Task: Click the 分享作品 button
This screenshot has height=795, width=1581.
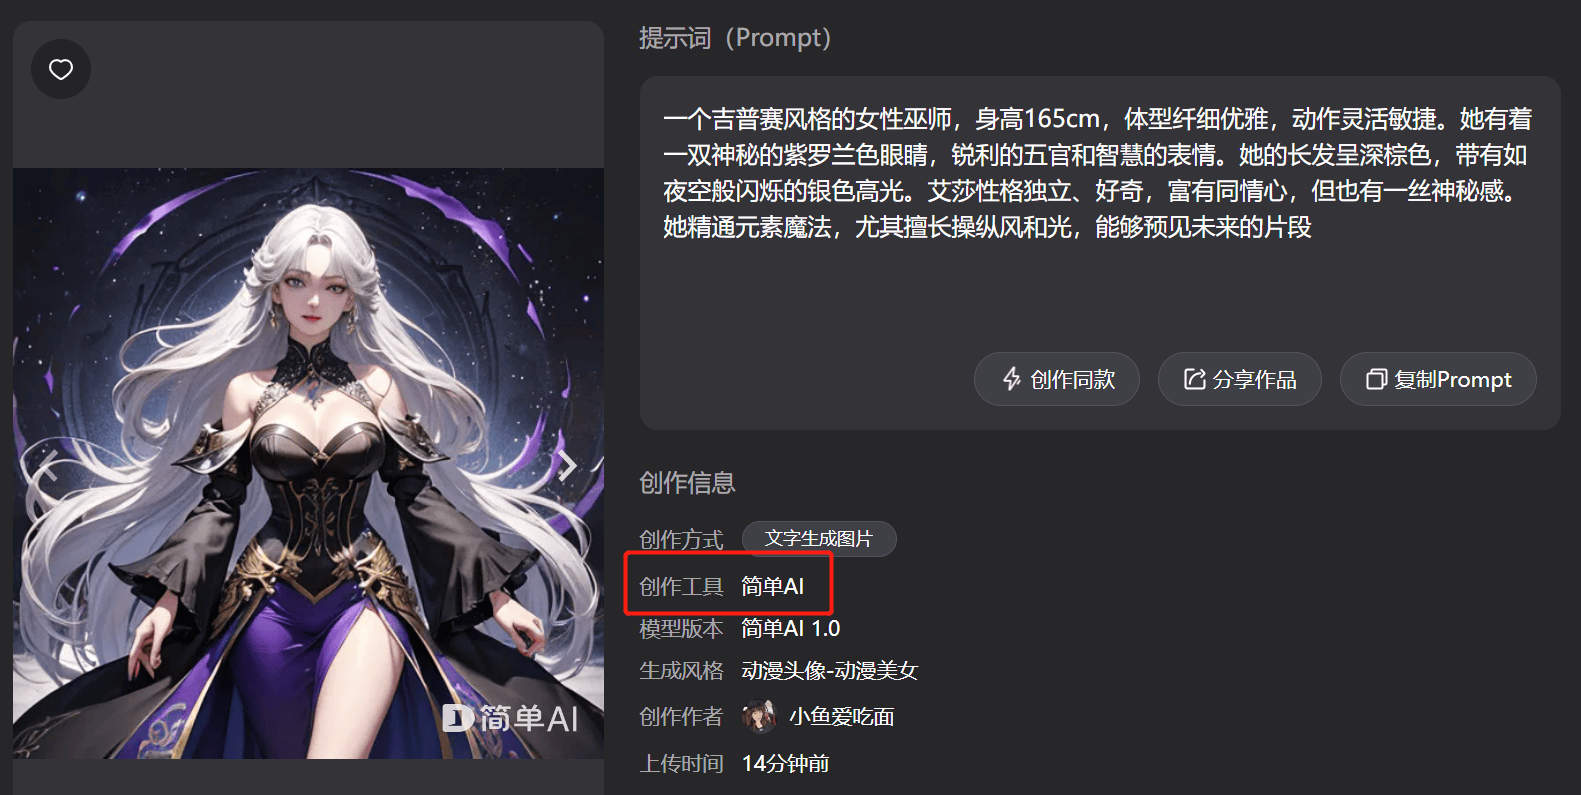Action: 1240,379
